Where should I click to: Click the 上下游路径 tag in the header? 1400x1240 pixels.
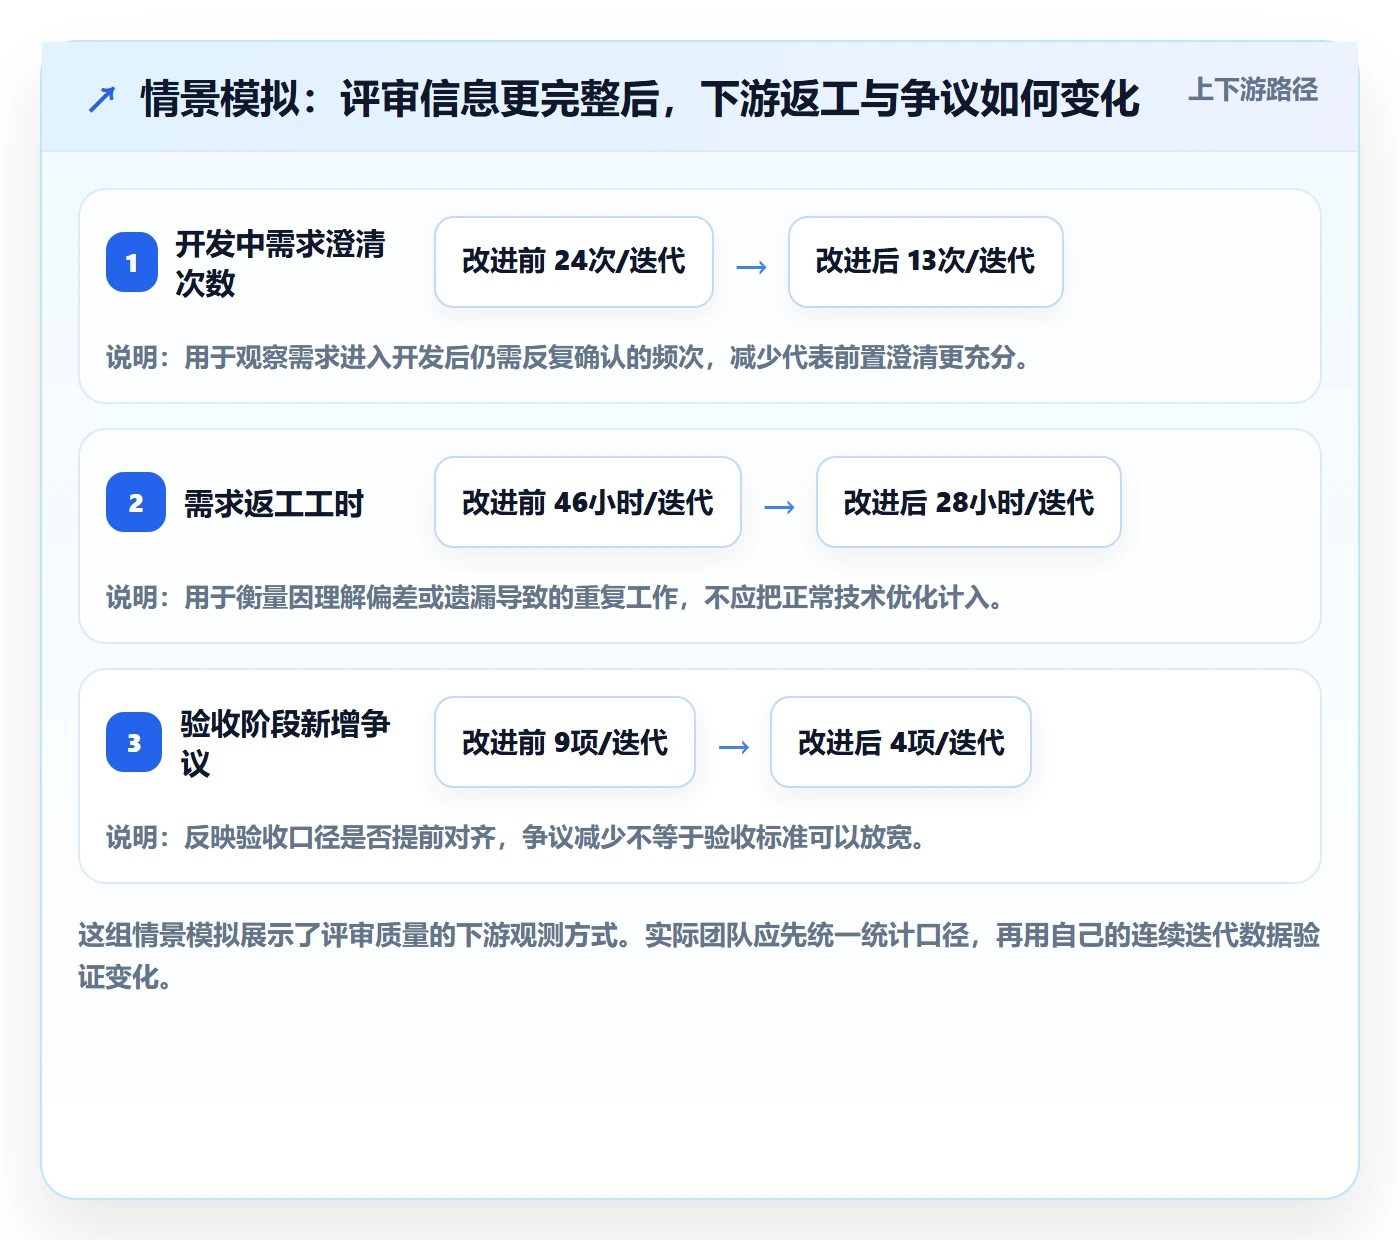[1253, 90]
